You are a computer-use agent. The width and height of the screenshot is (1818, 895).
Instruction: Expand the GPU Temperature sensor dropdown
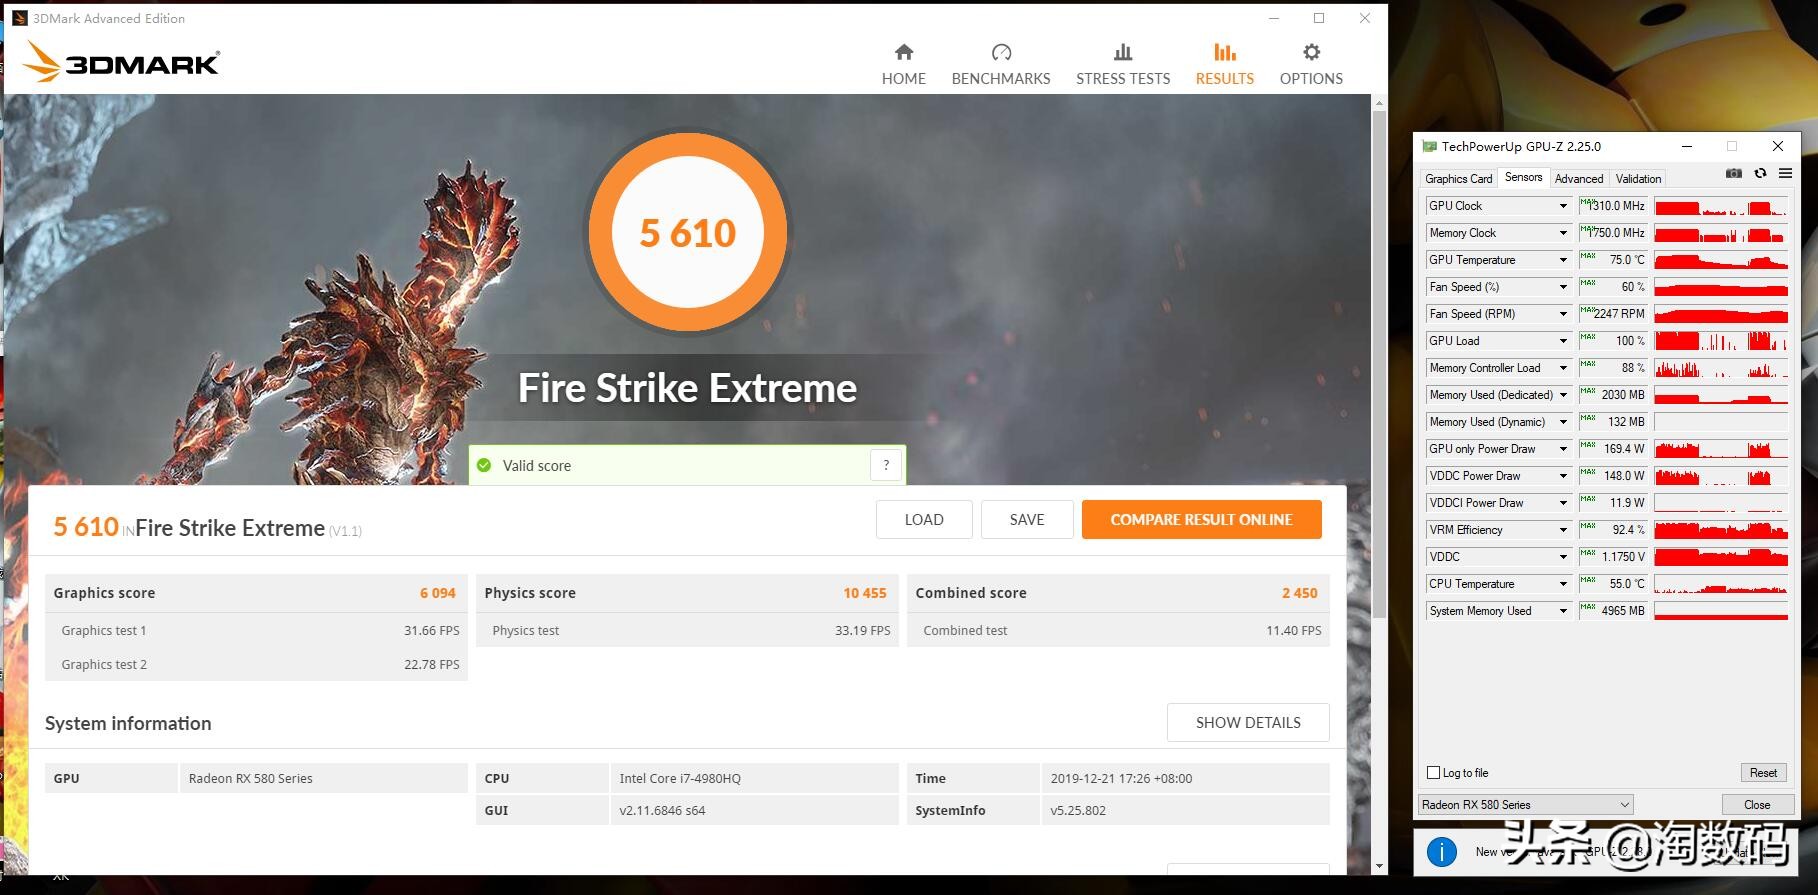[x=1563, y=260]
